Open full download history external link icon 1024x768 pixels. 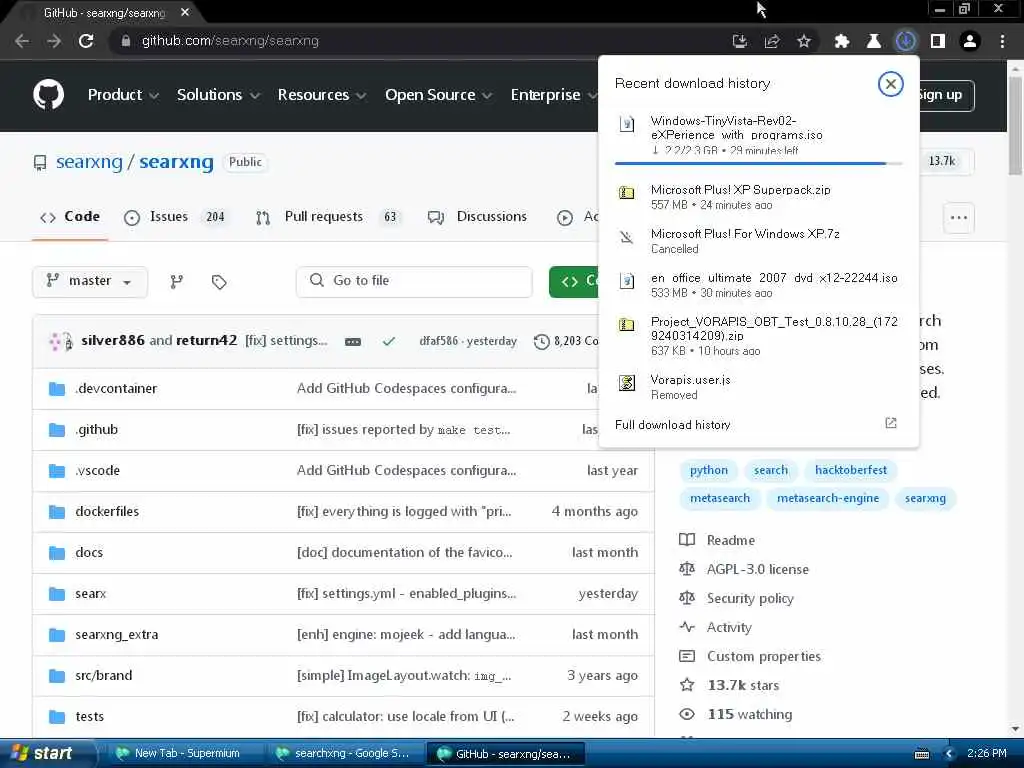point(891,423)
